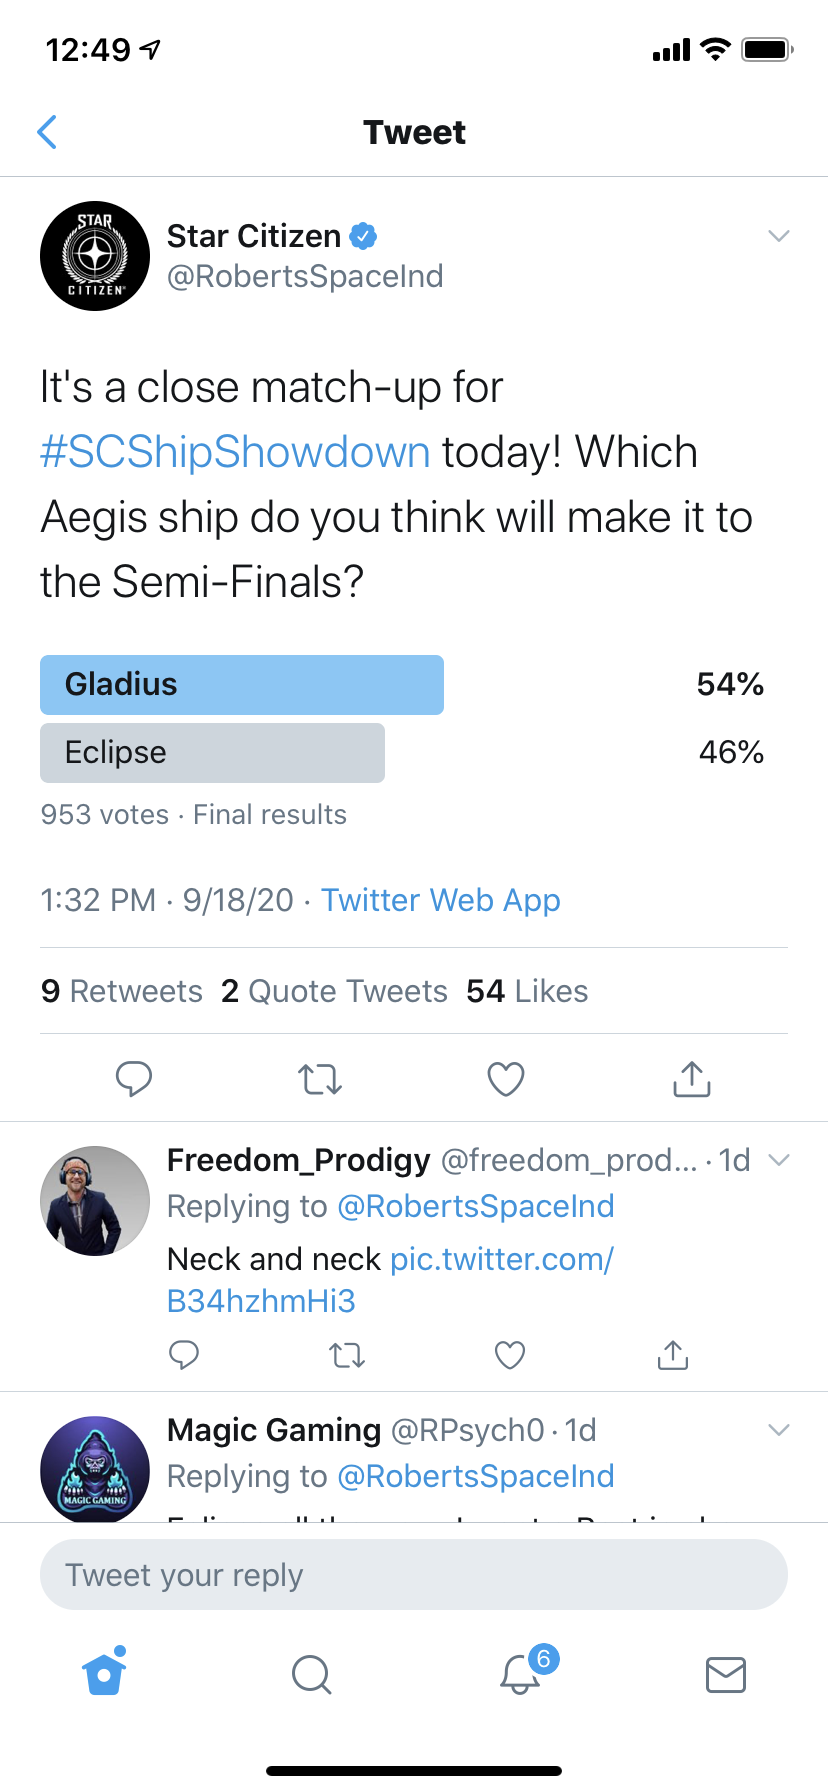Go to the Home tab
Viewport: 828px width, 1792px height.
coord(105,1673)
